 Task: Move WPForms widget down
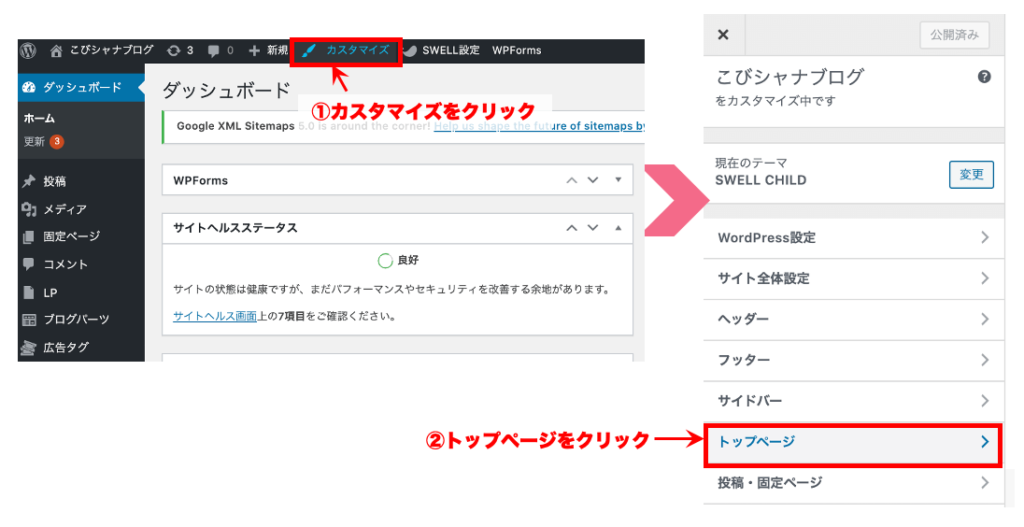(593, 180)
